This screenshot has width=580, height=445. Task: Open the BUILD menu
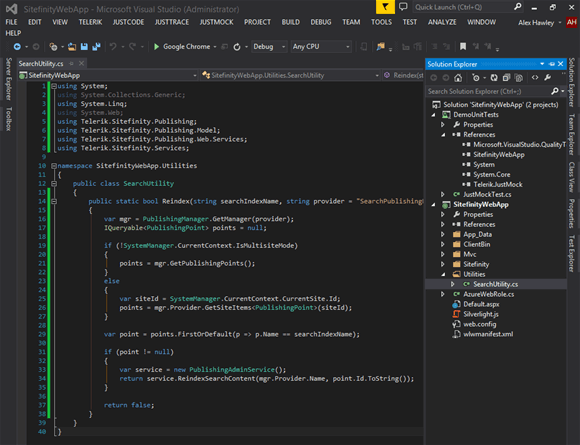(291, 22)
